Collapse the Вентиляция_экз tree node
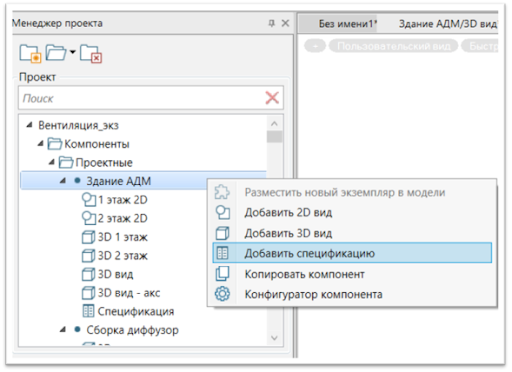512x372 pixels. pyautogui.click(x=30, y=125)
